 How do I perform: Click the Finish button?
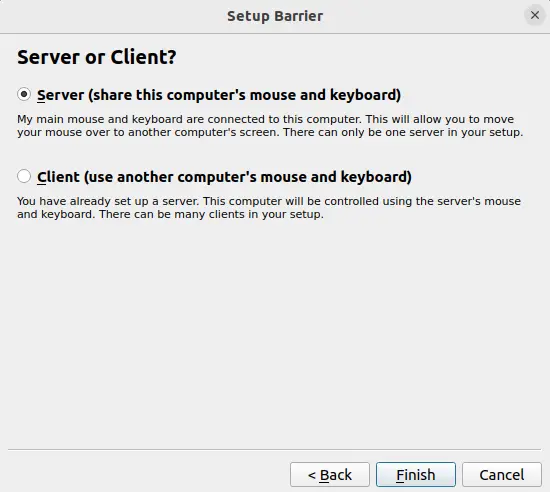[x=416, y=475]
